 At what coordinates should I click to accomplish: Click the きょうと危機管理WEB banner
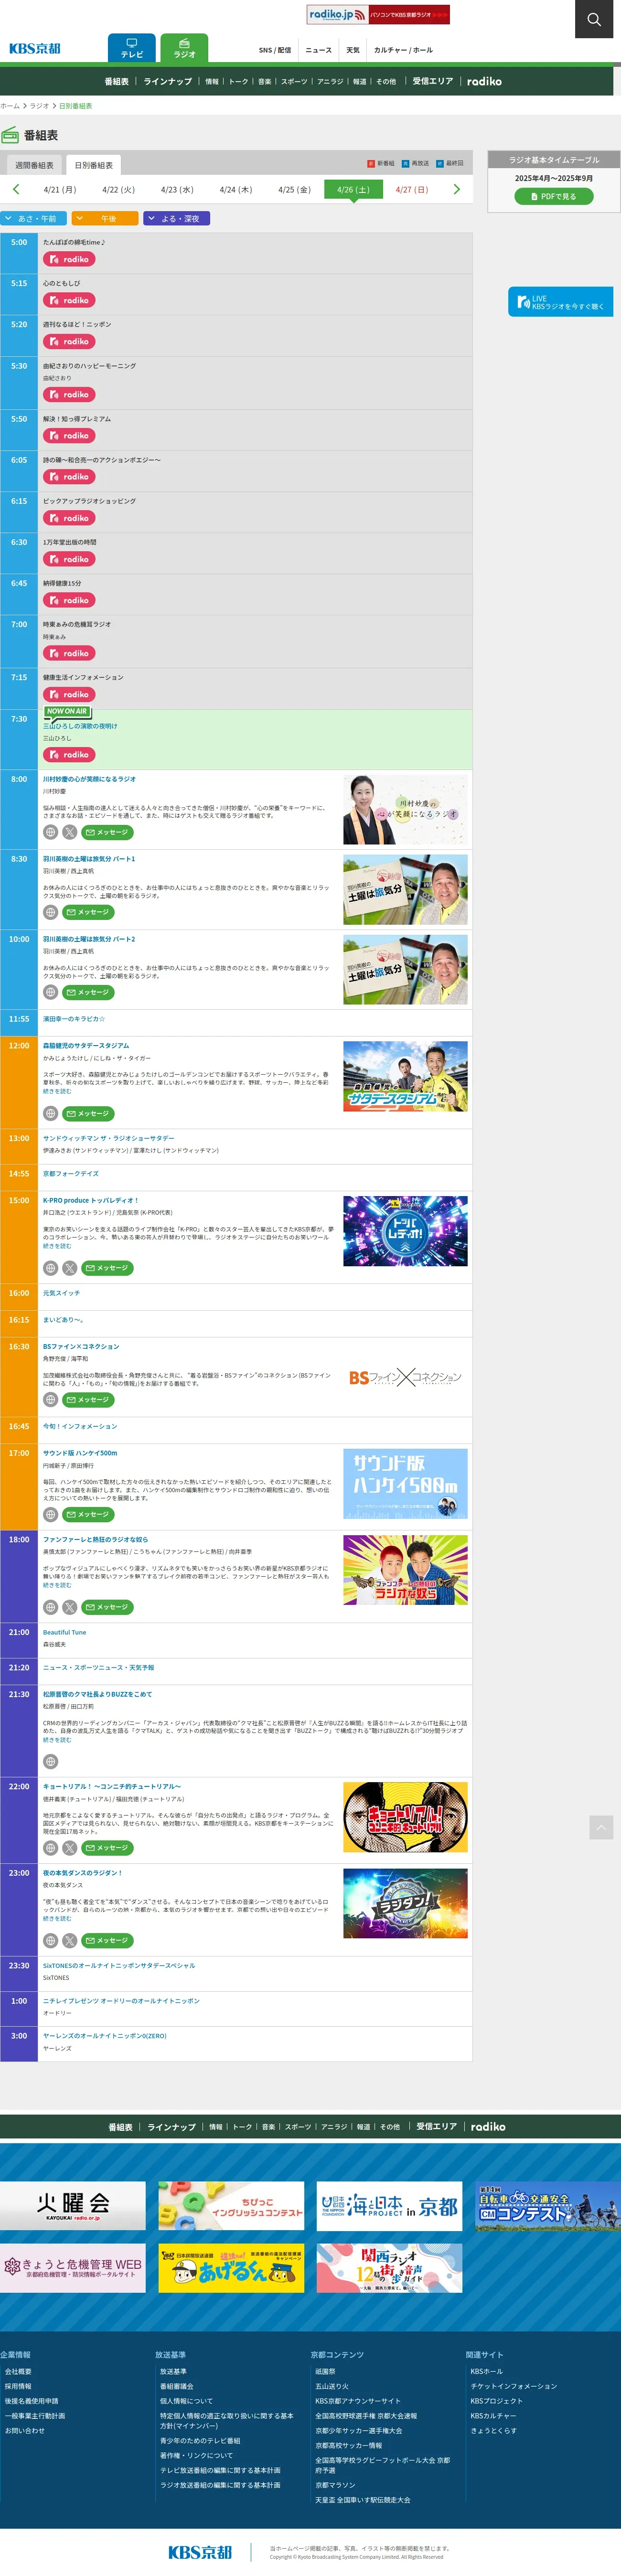[73, 2268]
